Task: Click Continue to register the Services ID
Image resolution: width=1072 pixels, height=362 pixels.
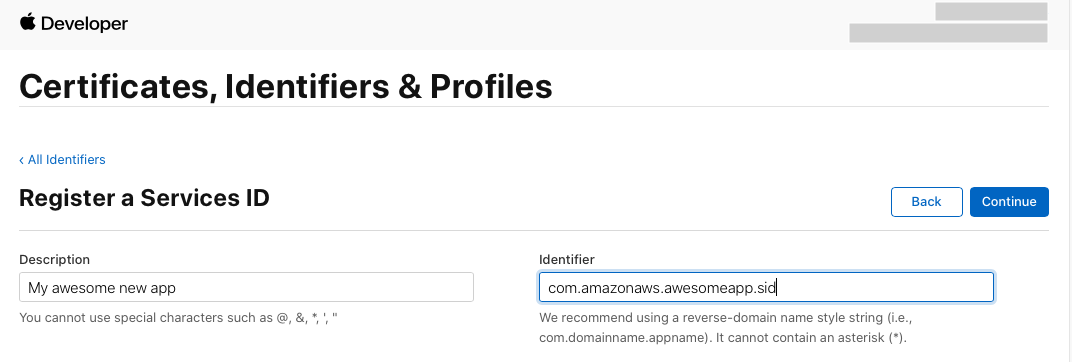Action: pyautogui.click(x=1009, y=202)
